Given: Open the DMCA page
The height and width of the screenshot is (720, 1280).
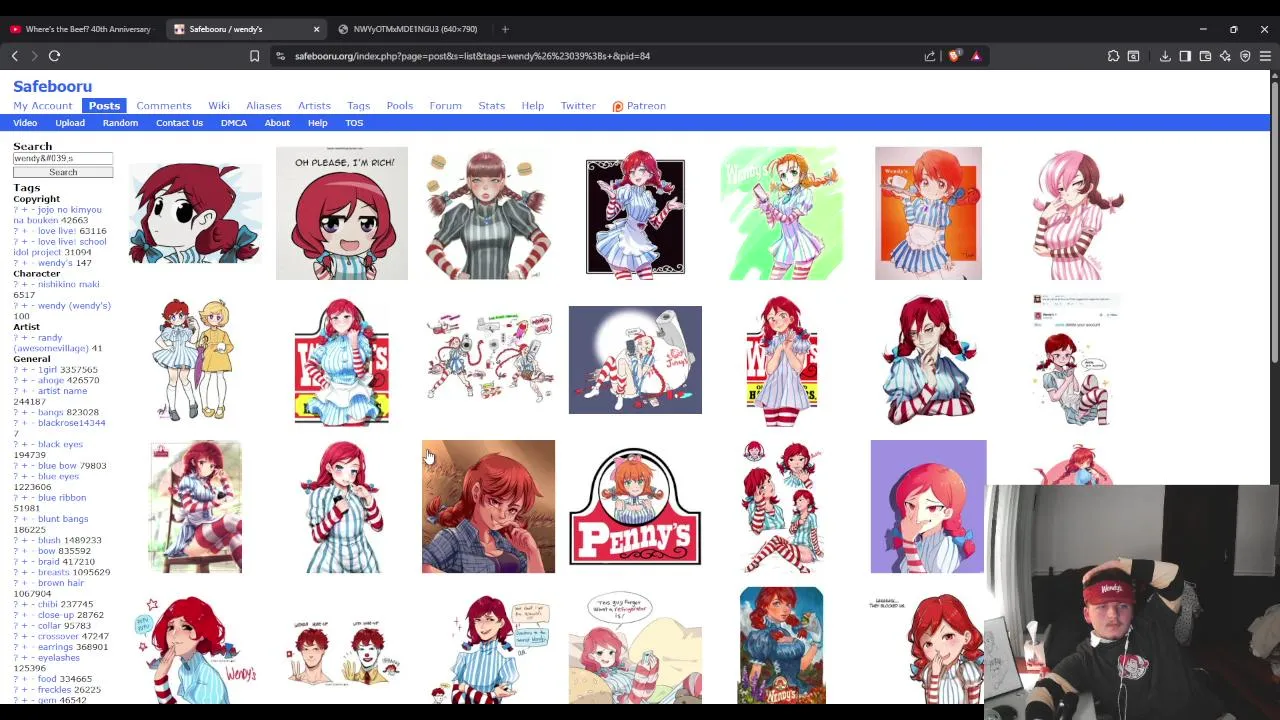Looking at the screenshot, I should 233,123.
